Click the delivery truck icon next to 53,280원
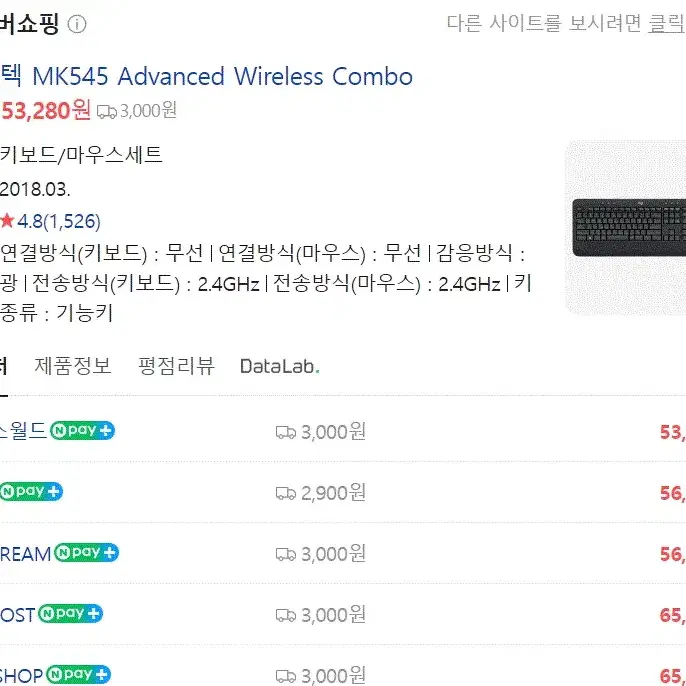The image size is (686, 686). click(106, 112)
